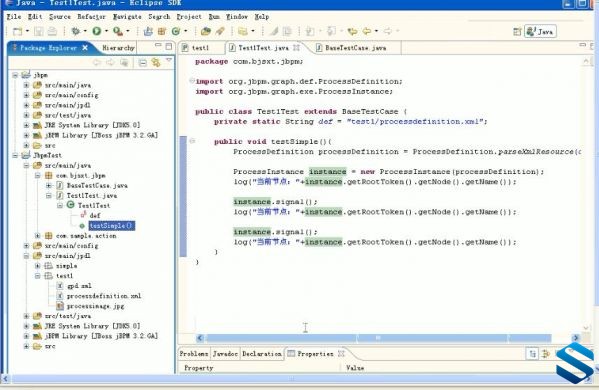Viewport: 599px width, 390px height.
Task: Click the editor horizontal scrollbar
Action: coord(378,338)
